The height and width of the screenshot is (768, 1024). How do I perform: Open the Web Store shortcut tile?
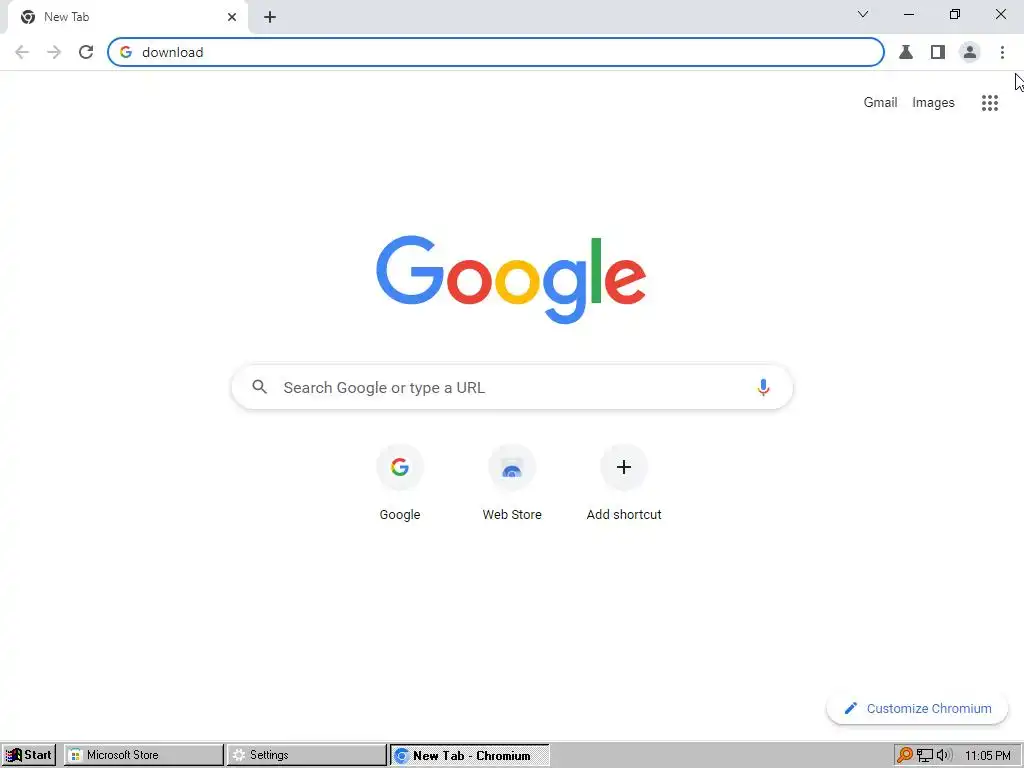click(x=512, y=483)
